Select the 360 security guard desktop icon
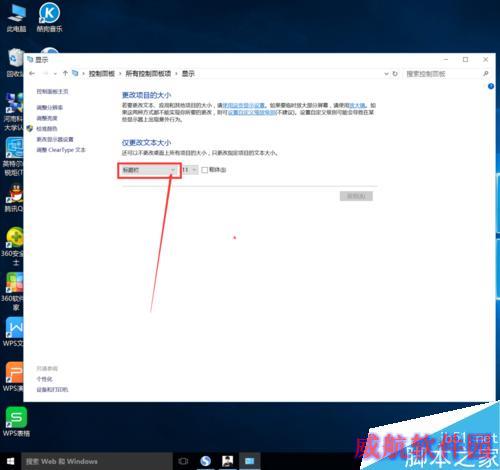The width and height of the screenshot is (500, 470). (x=13, y=246)
